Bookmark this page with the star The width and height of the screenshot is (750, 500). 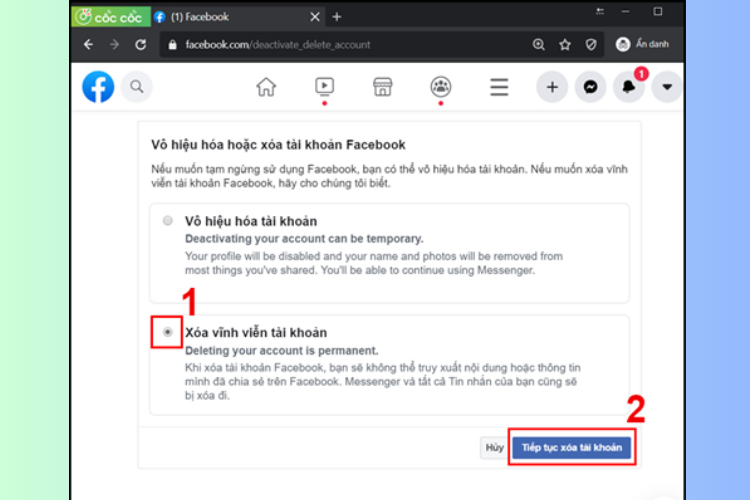pyautogui.click(x=565, y=44)
